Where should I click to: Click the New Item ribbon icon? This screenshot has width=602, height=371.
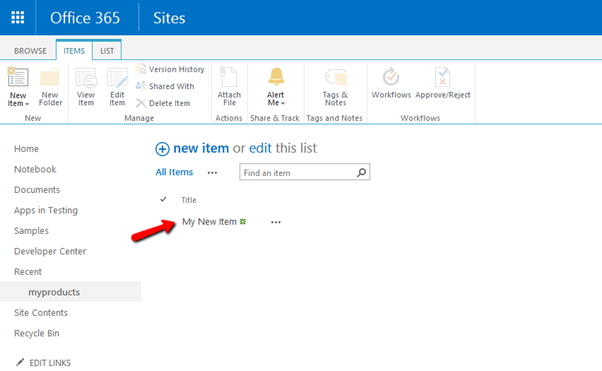click(18, 77)
